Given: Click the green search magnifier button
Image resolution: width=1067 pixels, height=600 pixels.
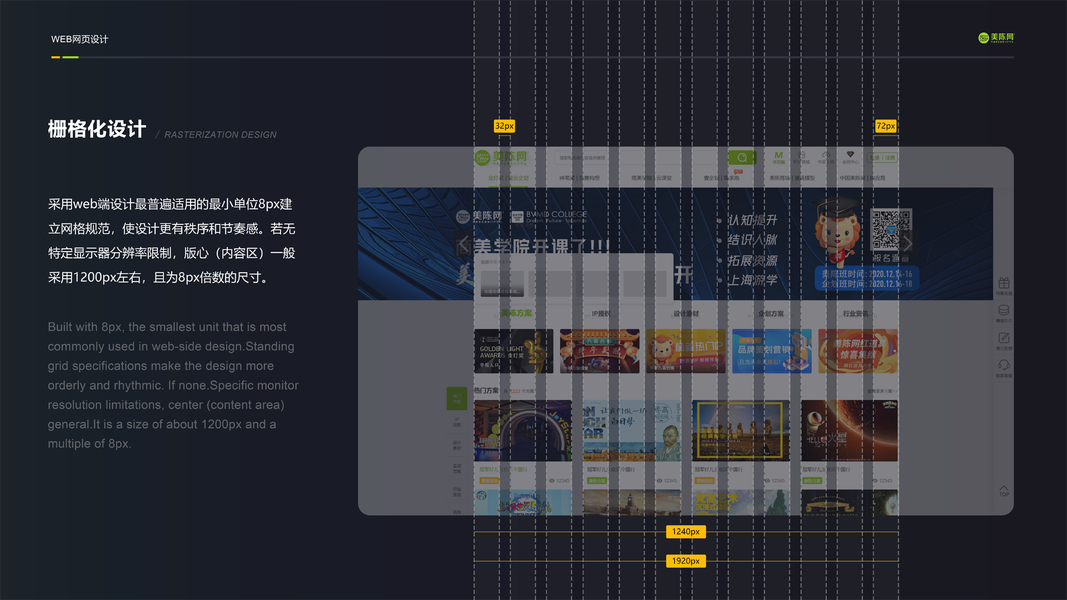Looking at the screenshot, I should 742,158.
